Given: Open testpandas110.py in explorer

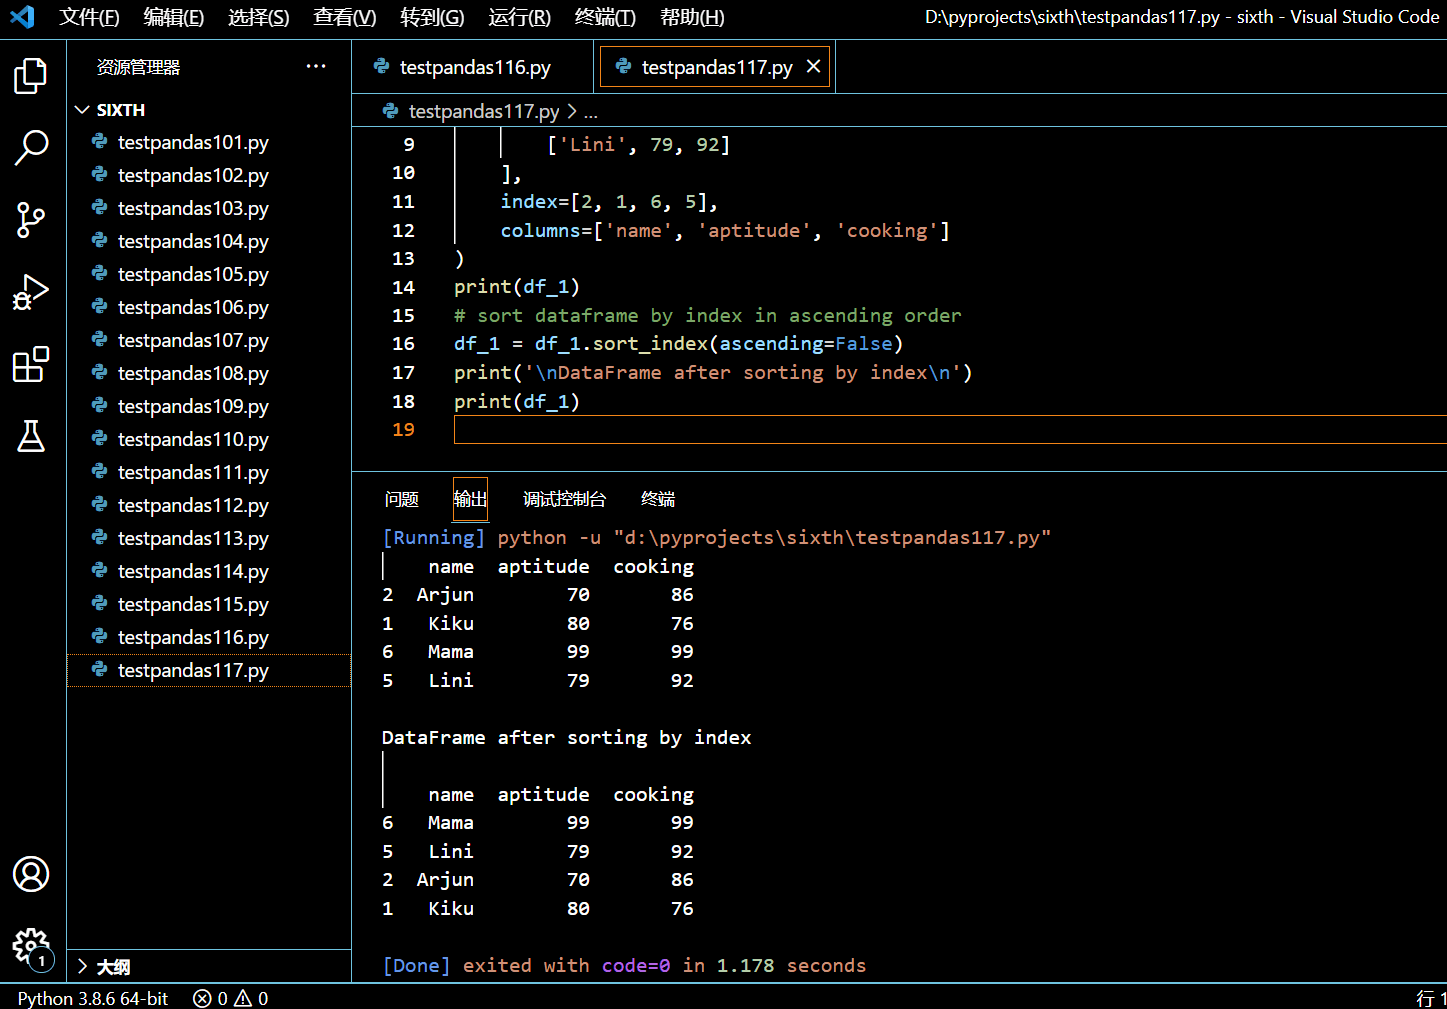Looking at the screenshot, I should coord(209,439).
